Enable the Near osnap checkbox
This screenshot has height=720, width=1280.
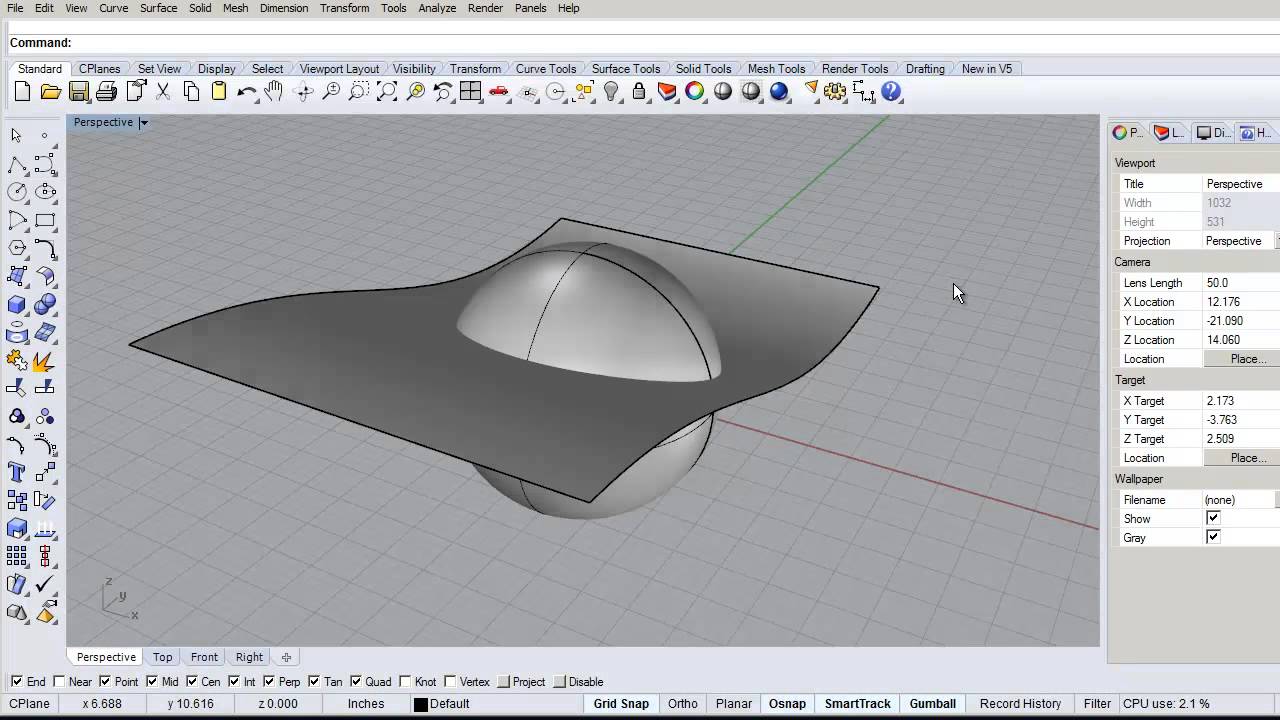pyautogui.click(x=59, y=682)
